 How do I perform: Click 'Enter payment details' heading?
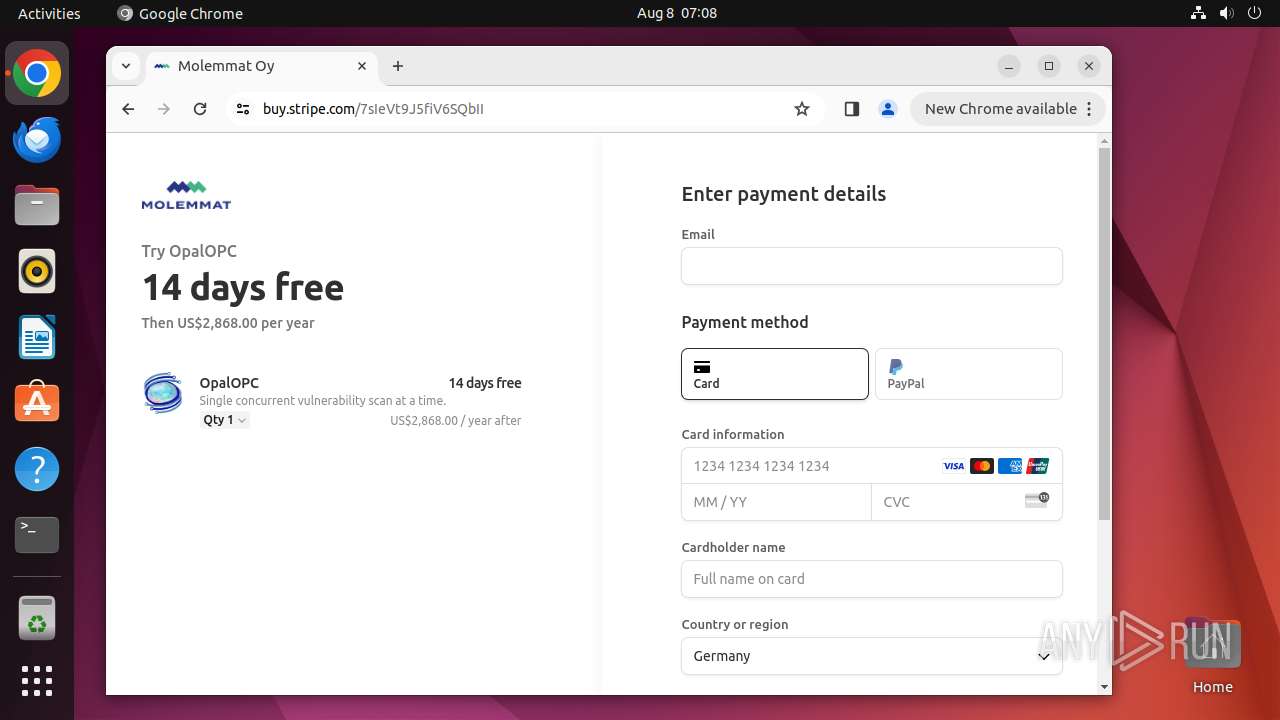click(x=784, y=194)
